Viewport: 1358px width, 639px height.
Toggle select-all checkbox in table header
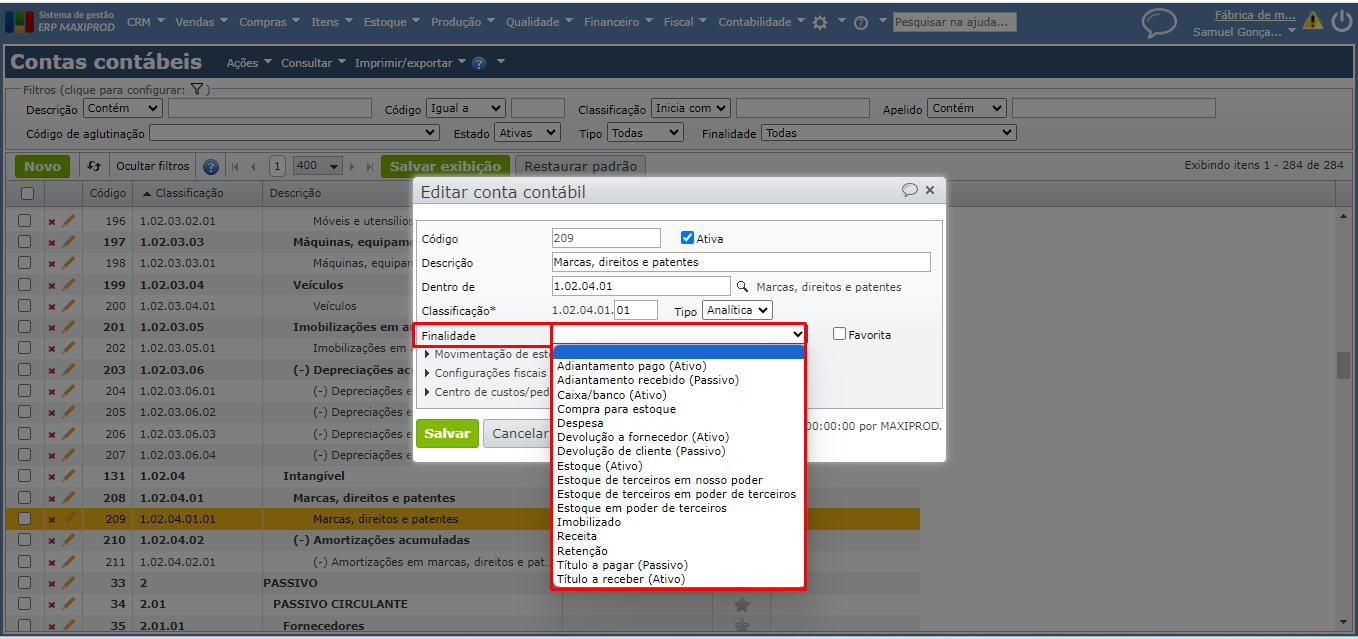tap(27, 193)
